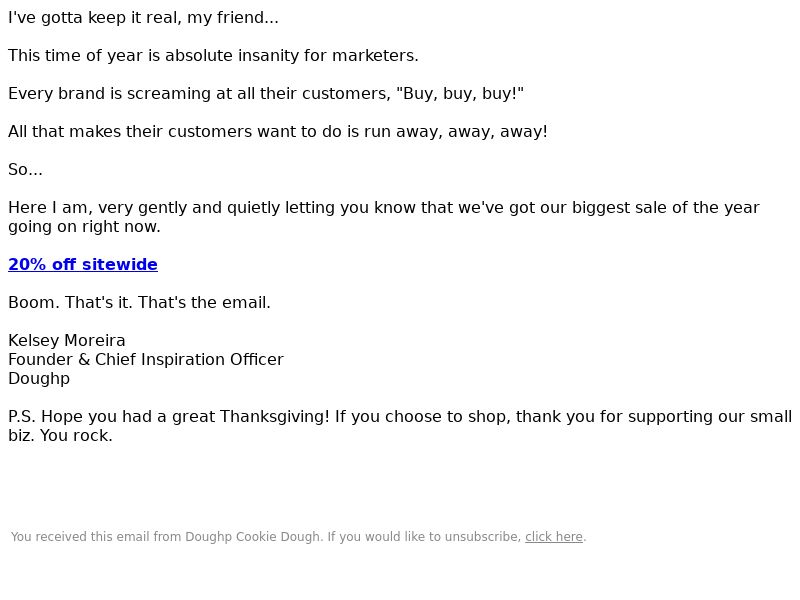
Task: Click the word 'Thanksgiving!' in the postscript
Action: tap(275, 416)
